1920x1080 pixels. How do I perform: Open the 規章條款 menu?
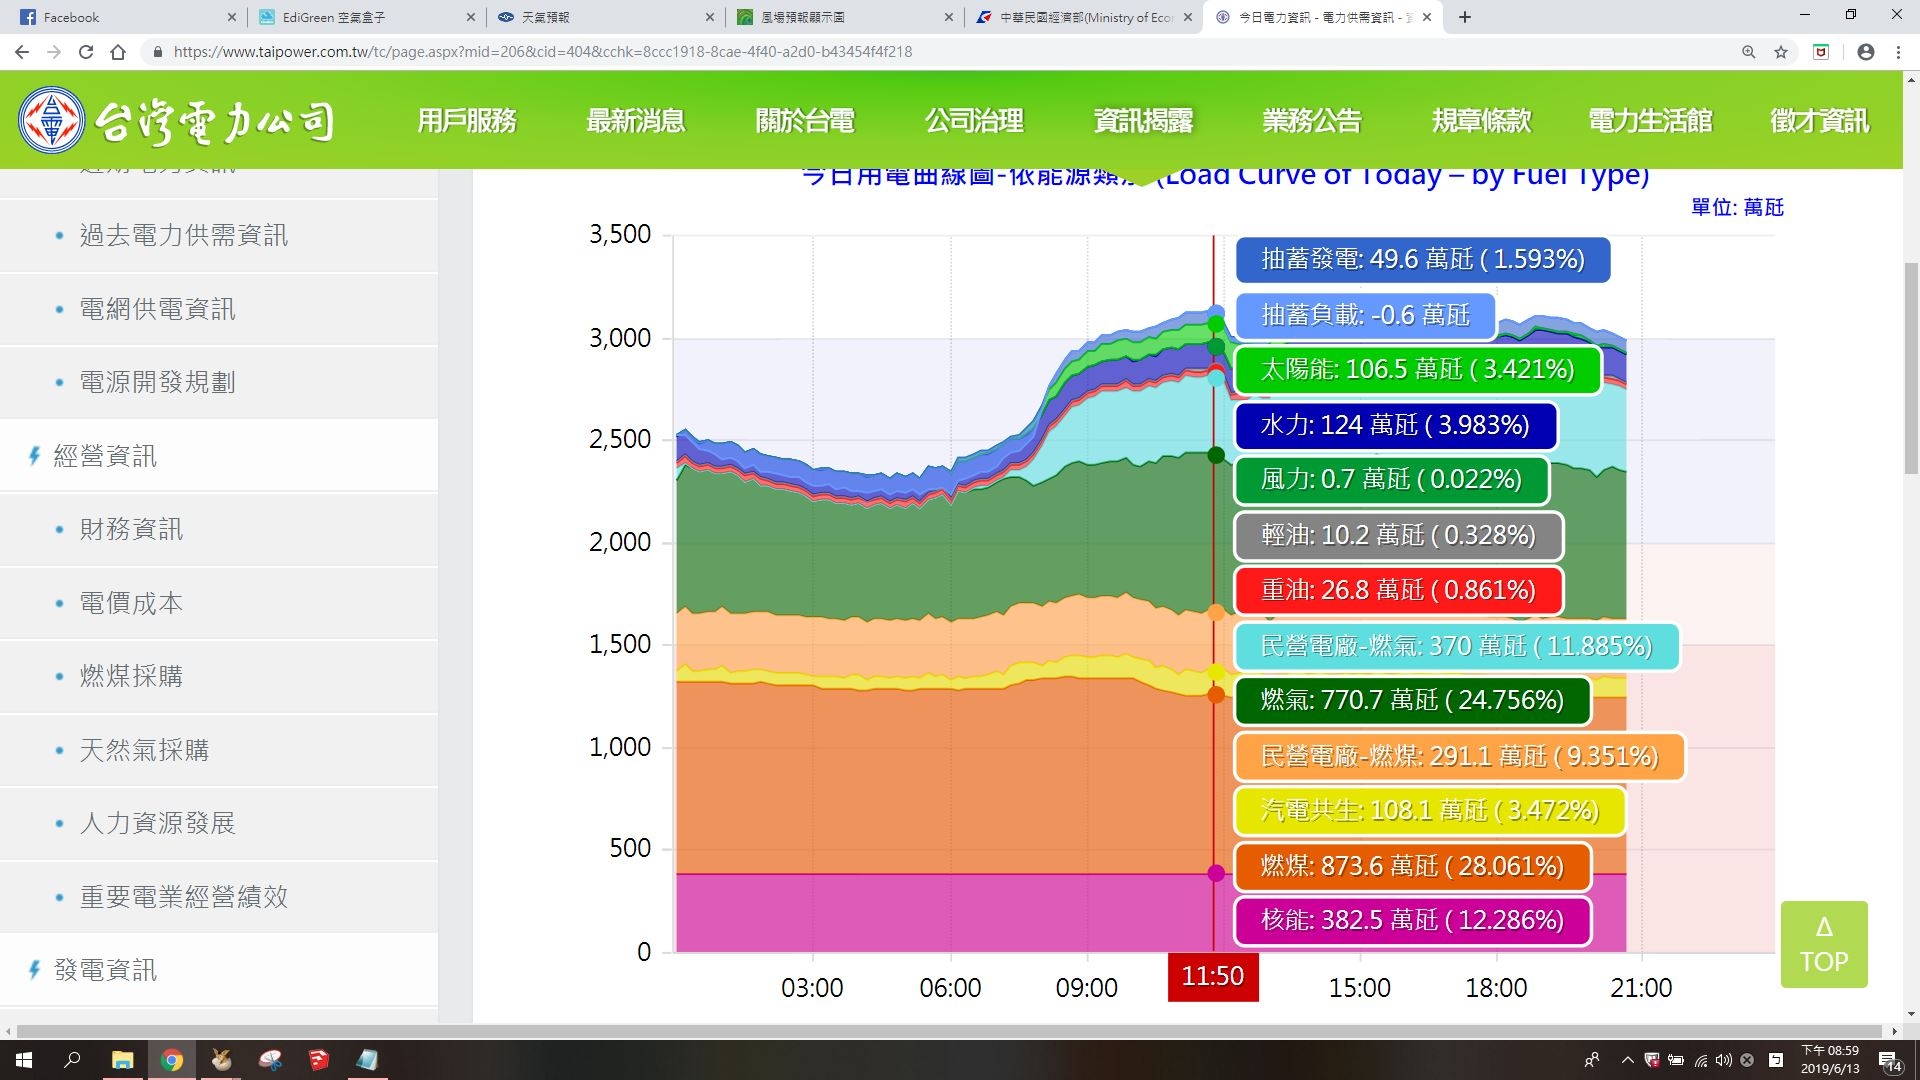(x=1482, y=120)
